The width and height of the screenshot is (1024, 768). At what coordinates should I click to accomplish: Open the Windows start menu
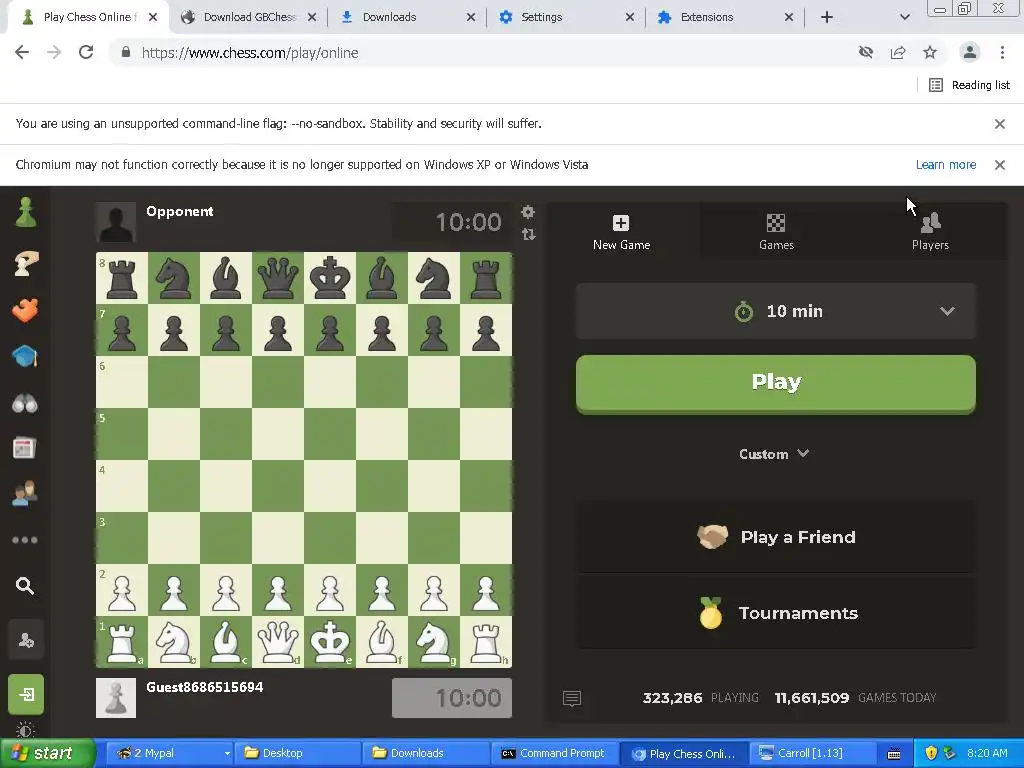point(47,753)
